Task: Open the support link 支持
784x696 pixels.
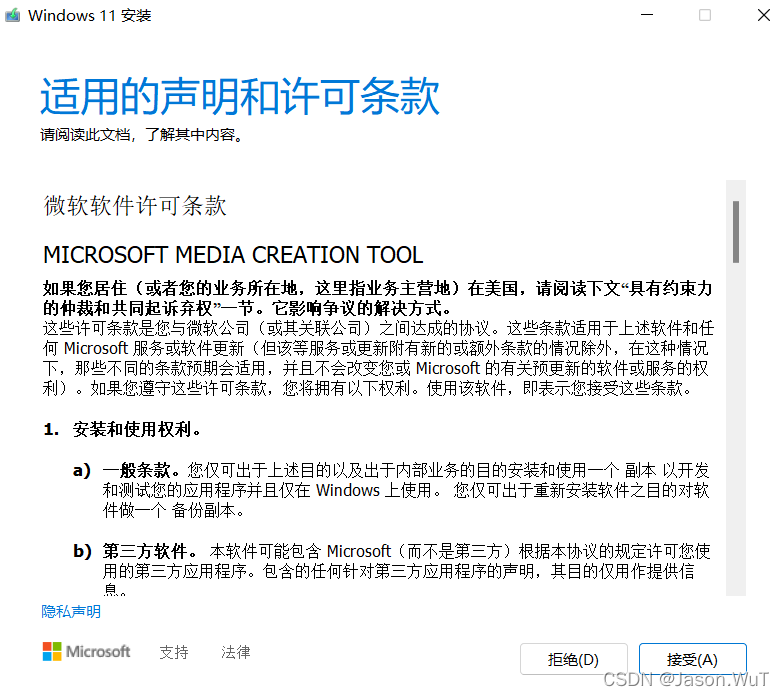Action: click(174, 652)
